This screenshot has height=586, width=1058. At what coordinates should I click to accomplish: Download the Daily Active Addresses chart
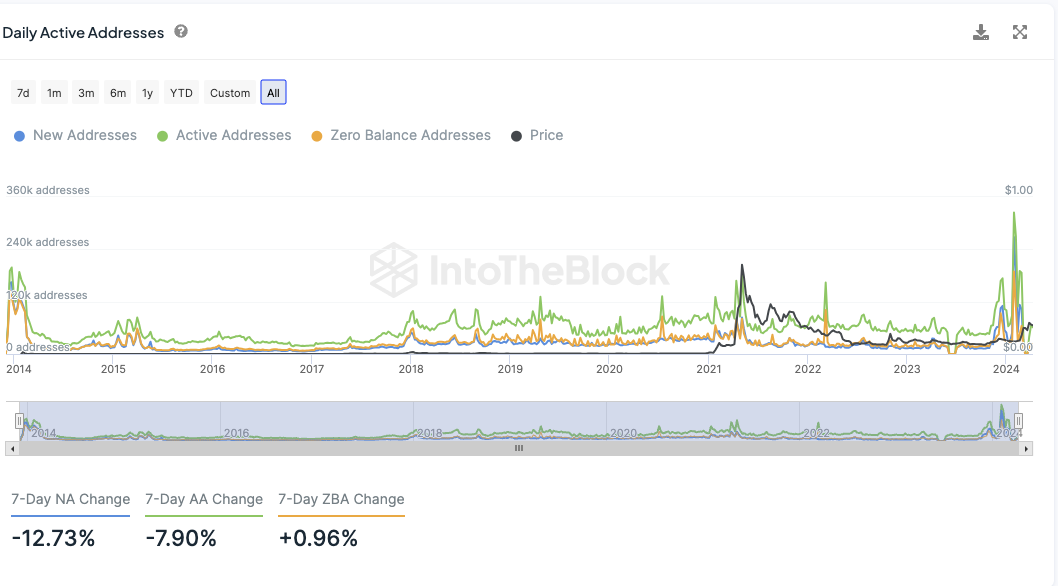tap(980, 32)
